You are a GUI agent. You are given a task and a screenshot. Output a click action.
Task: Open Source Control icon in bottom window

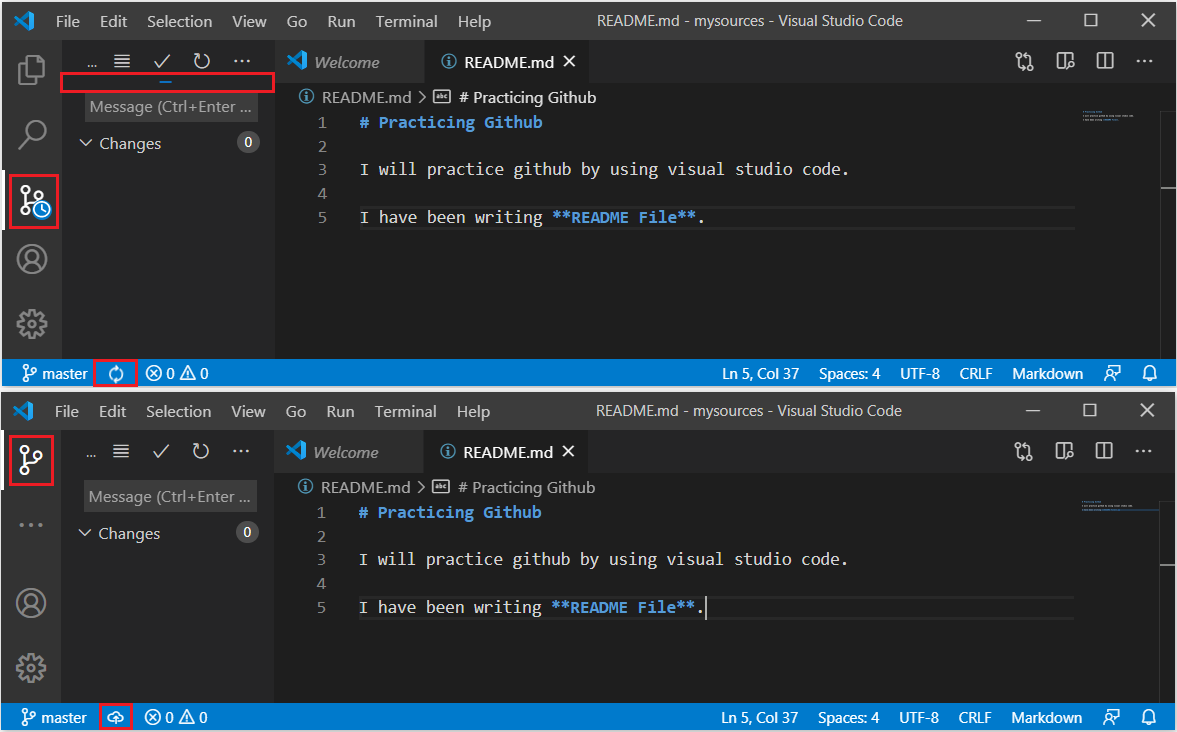point(31,460)
